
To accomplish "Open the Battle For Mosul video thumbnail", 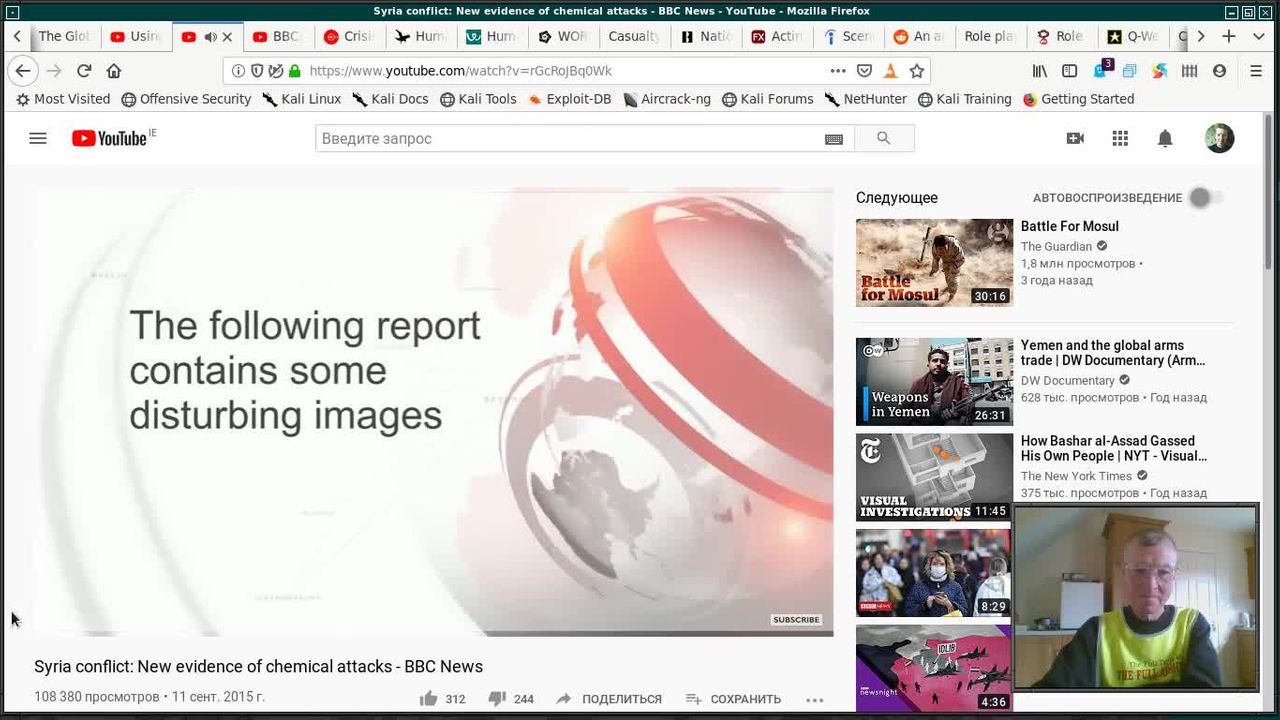I will click(934, 262).
